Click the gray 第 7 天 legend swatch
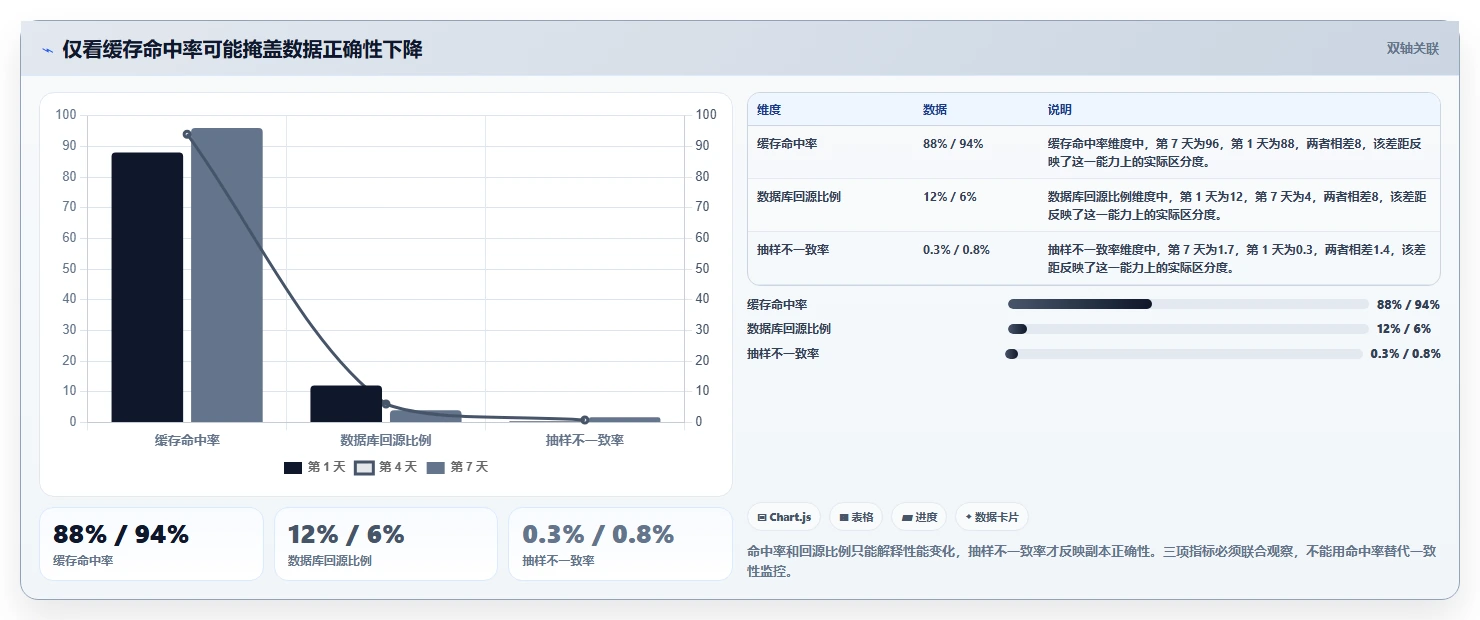The width and height of the screenshot is (1480, 620). 435,467
